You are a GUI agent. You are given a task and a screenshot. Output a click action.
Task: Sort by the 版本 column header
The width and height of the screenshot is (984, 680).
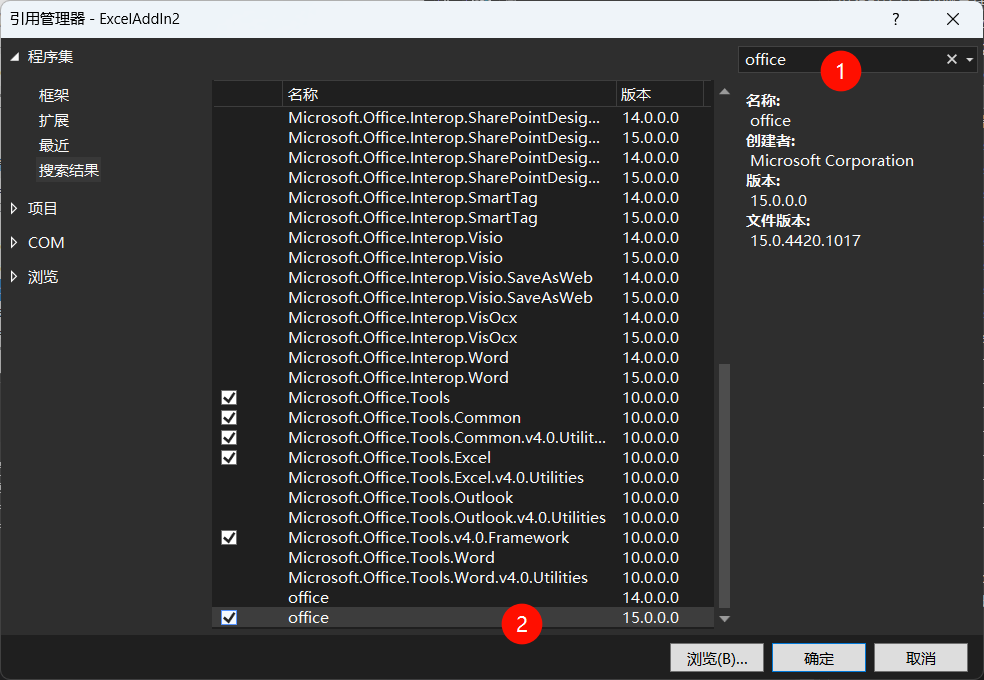coord(660,94)
